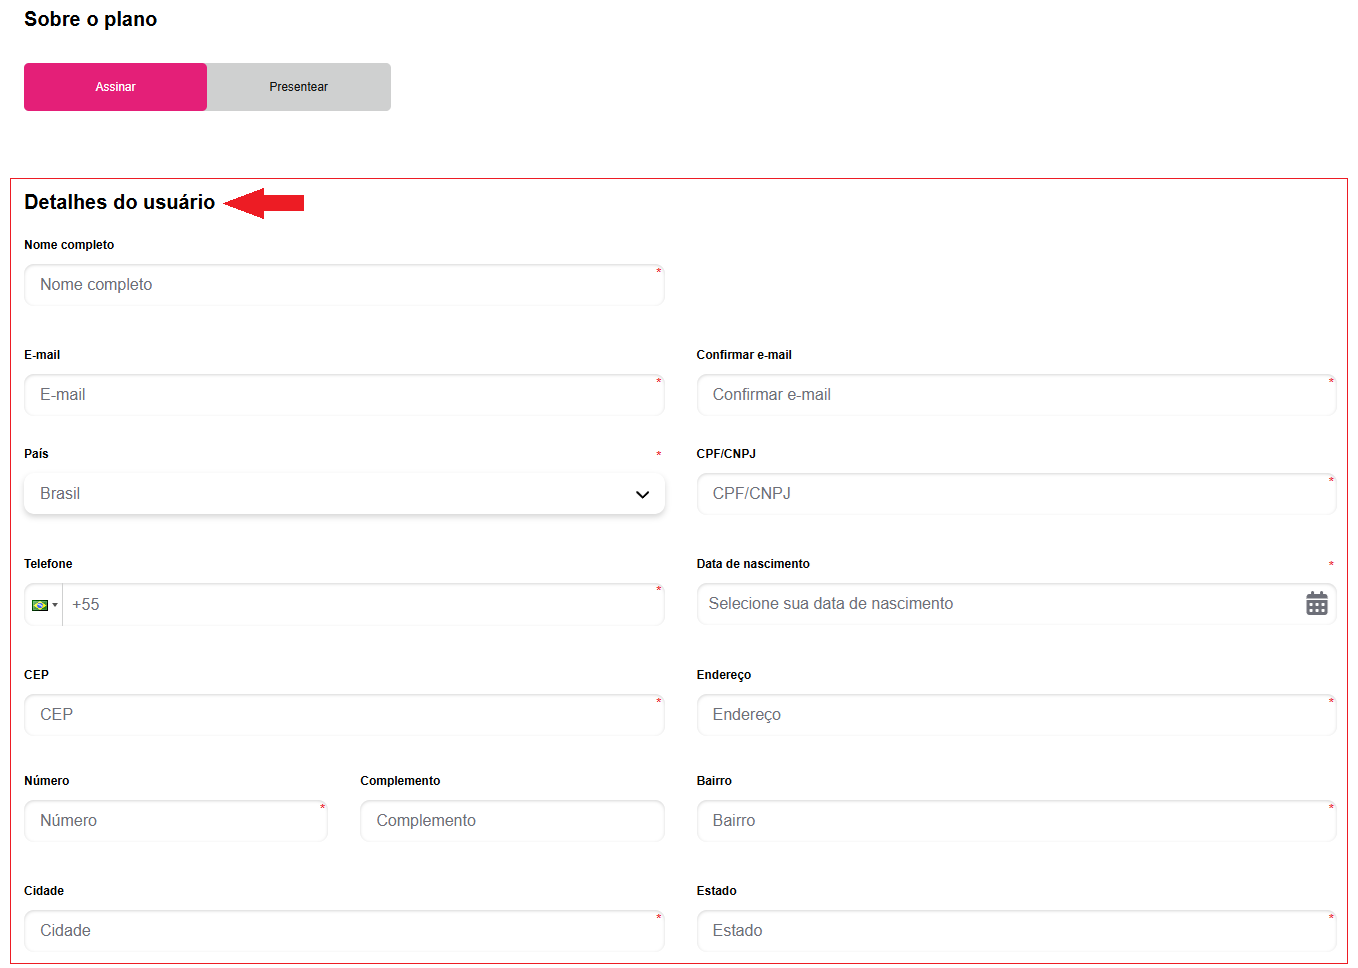
Task: Click the Bairro input field
Action: (1015, 821)
